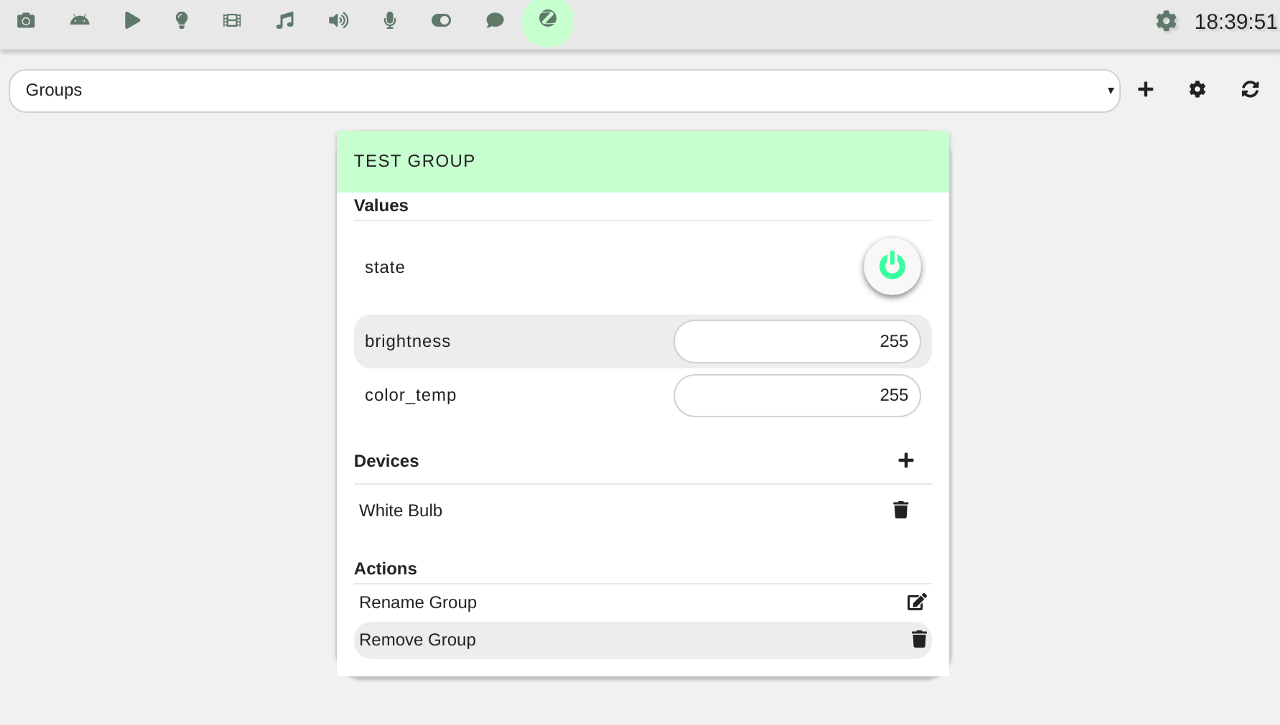Refresh the groups list
The image size is (1280, 725).
(1250, 90)
